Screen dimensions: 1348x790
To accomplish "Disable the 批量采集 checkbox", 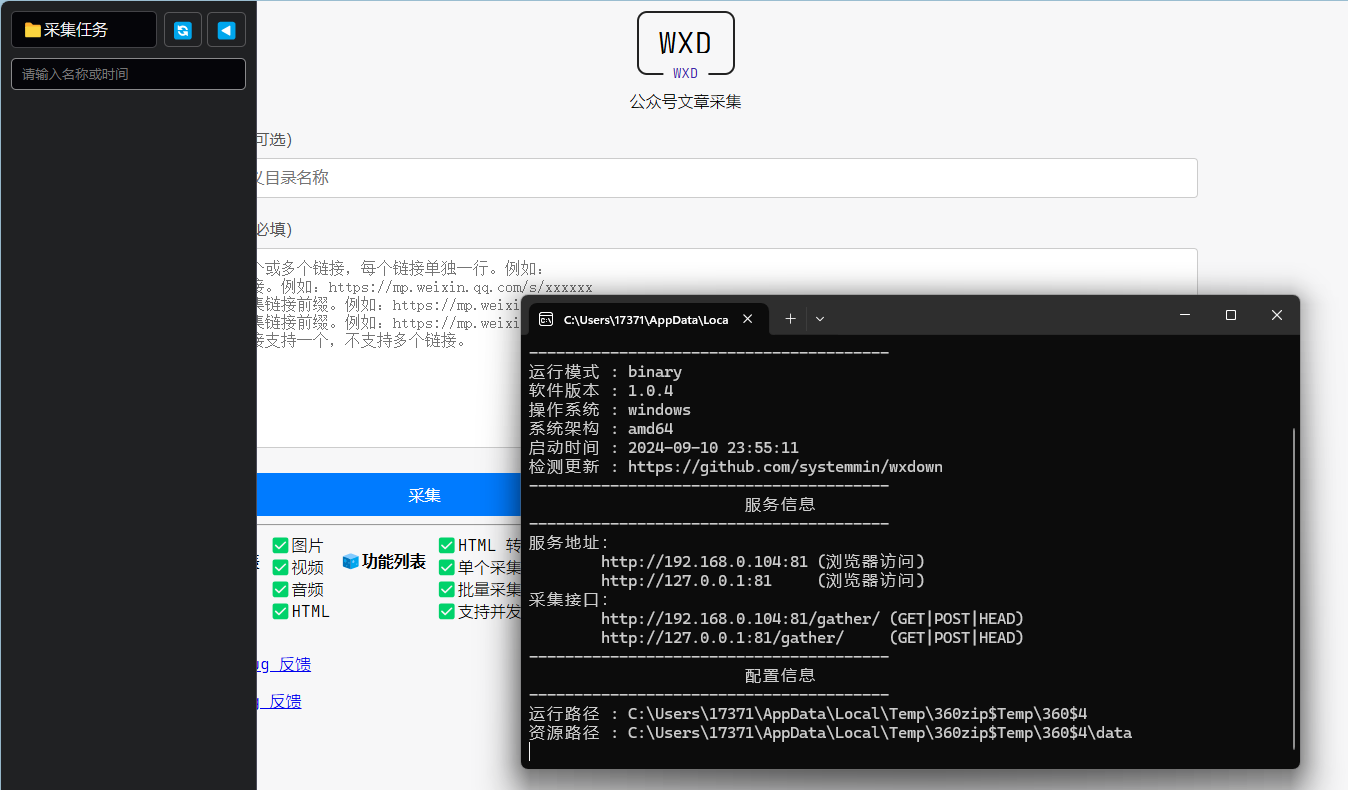I will click(446, 589).
